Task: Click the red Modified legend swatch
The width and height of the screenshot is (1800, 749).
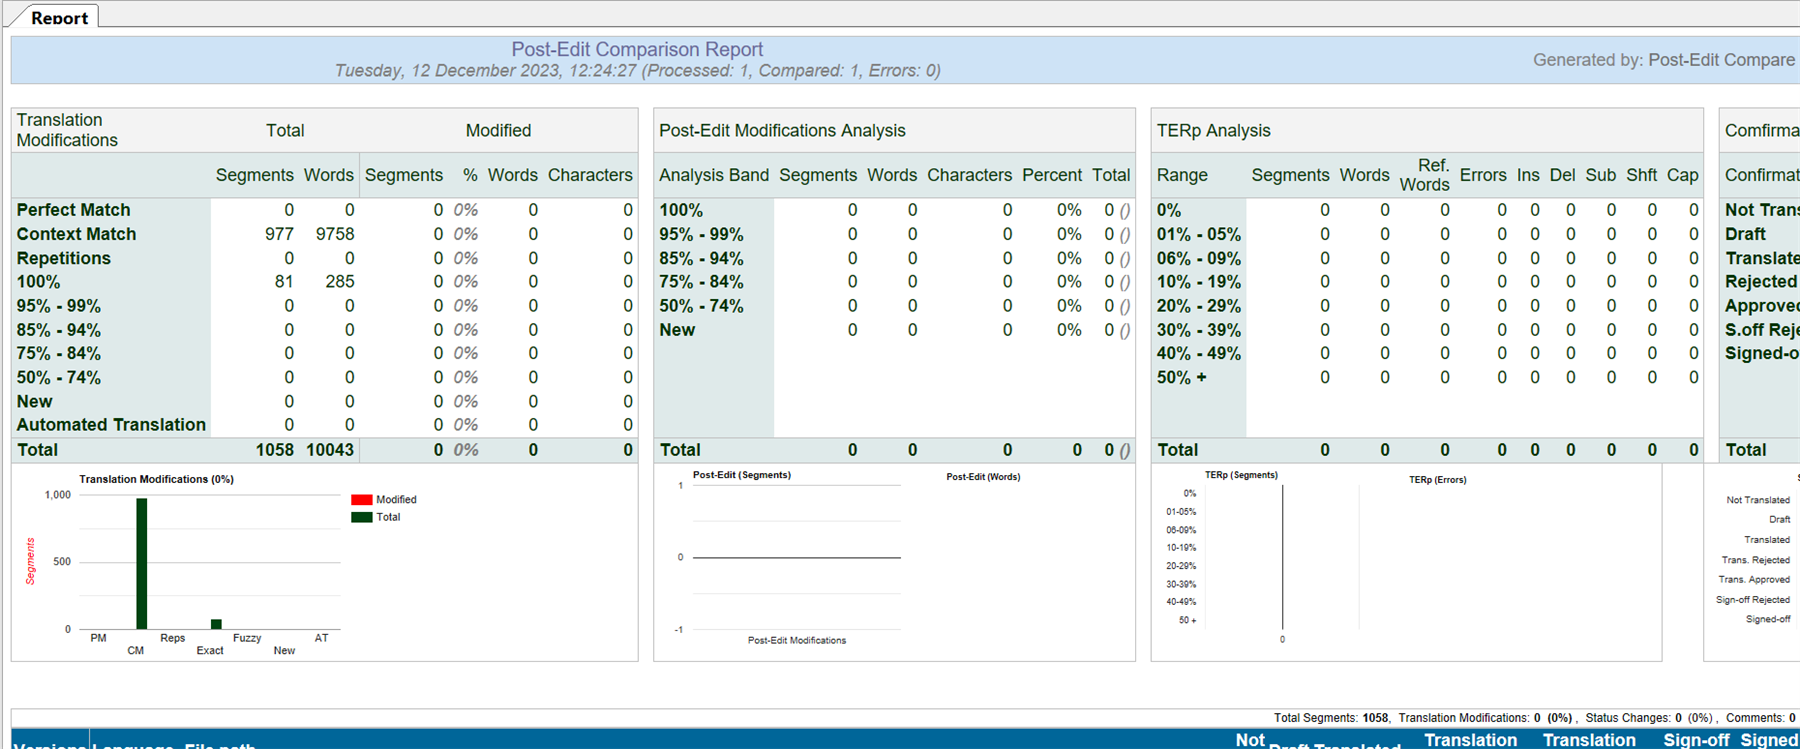Action: point(362,500)
